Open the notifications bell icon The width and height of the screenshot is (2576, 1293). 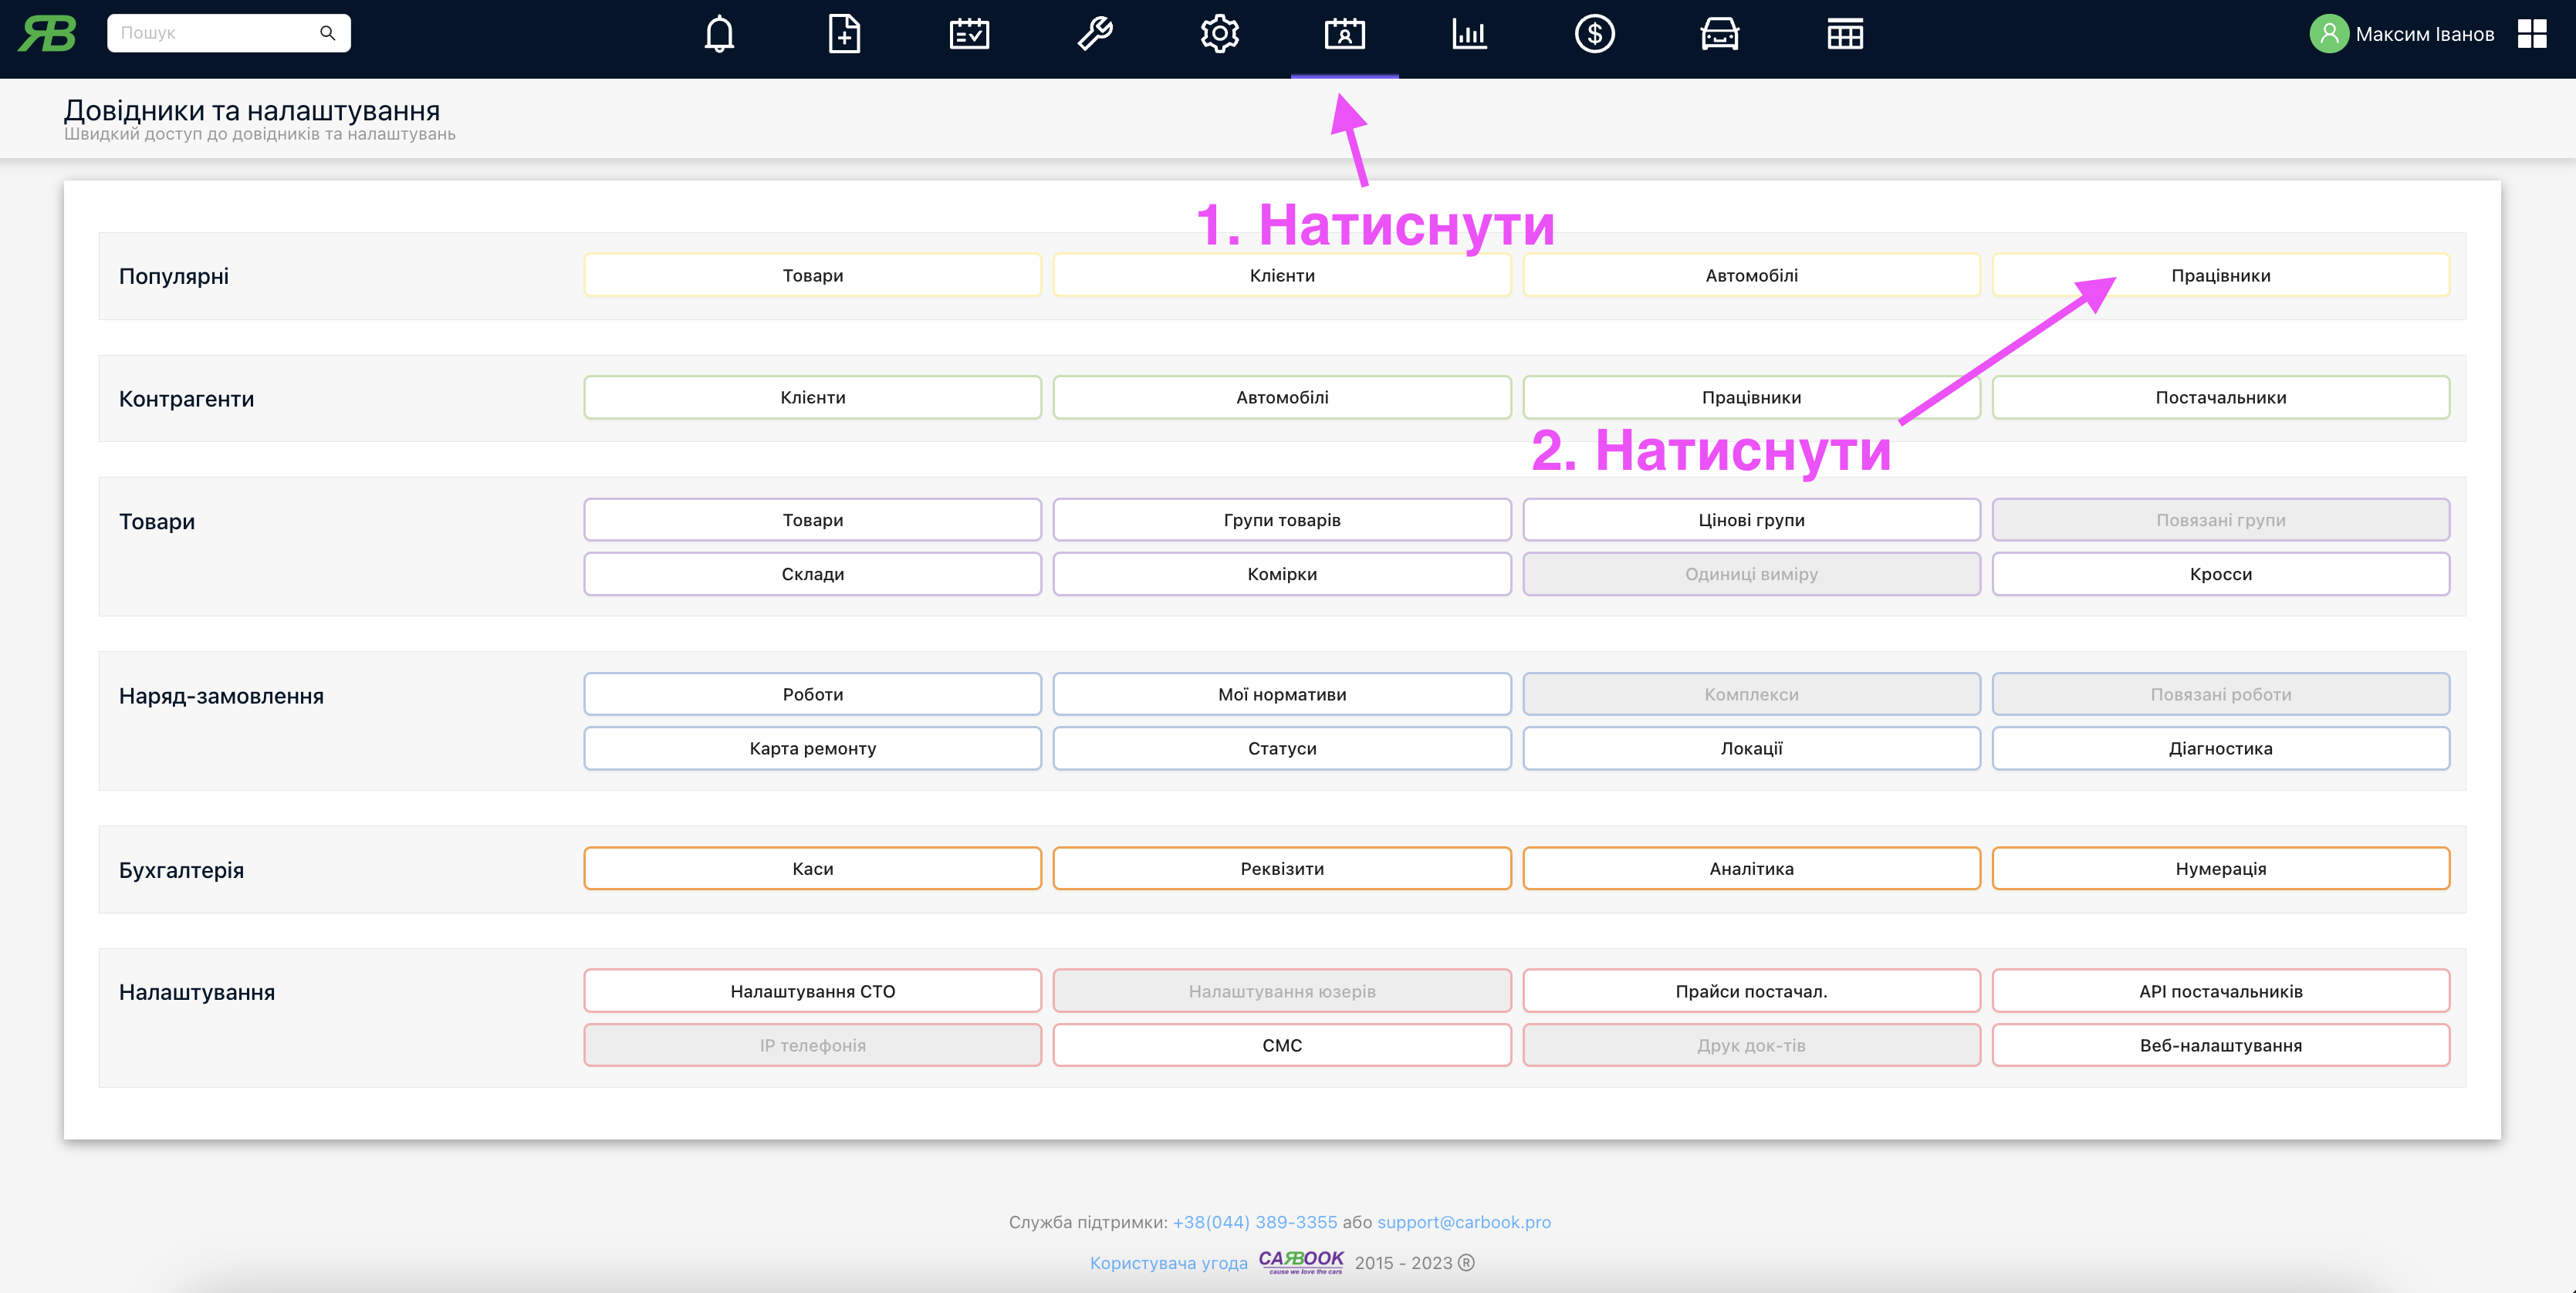coord(719,34)
